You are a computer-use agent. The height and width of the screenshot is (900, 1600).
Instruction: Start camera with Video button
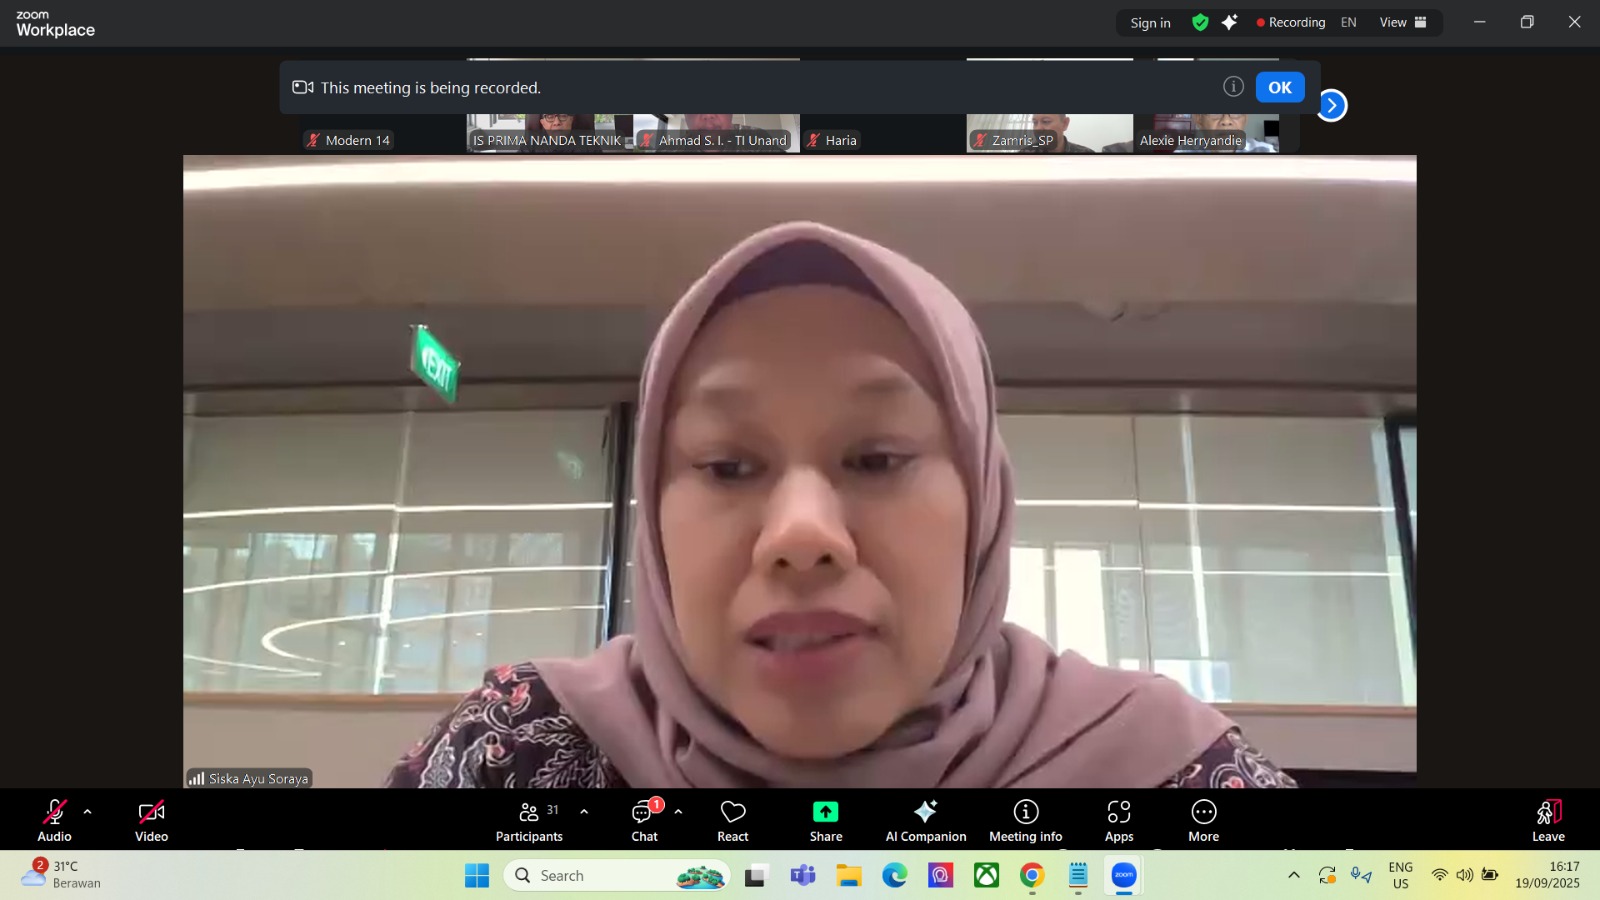pos(151,820)
